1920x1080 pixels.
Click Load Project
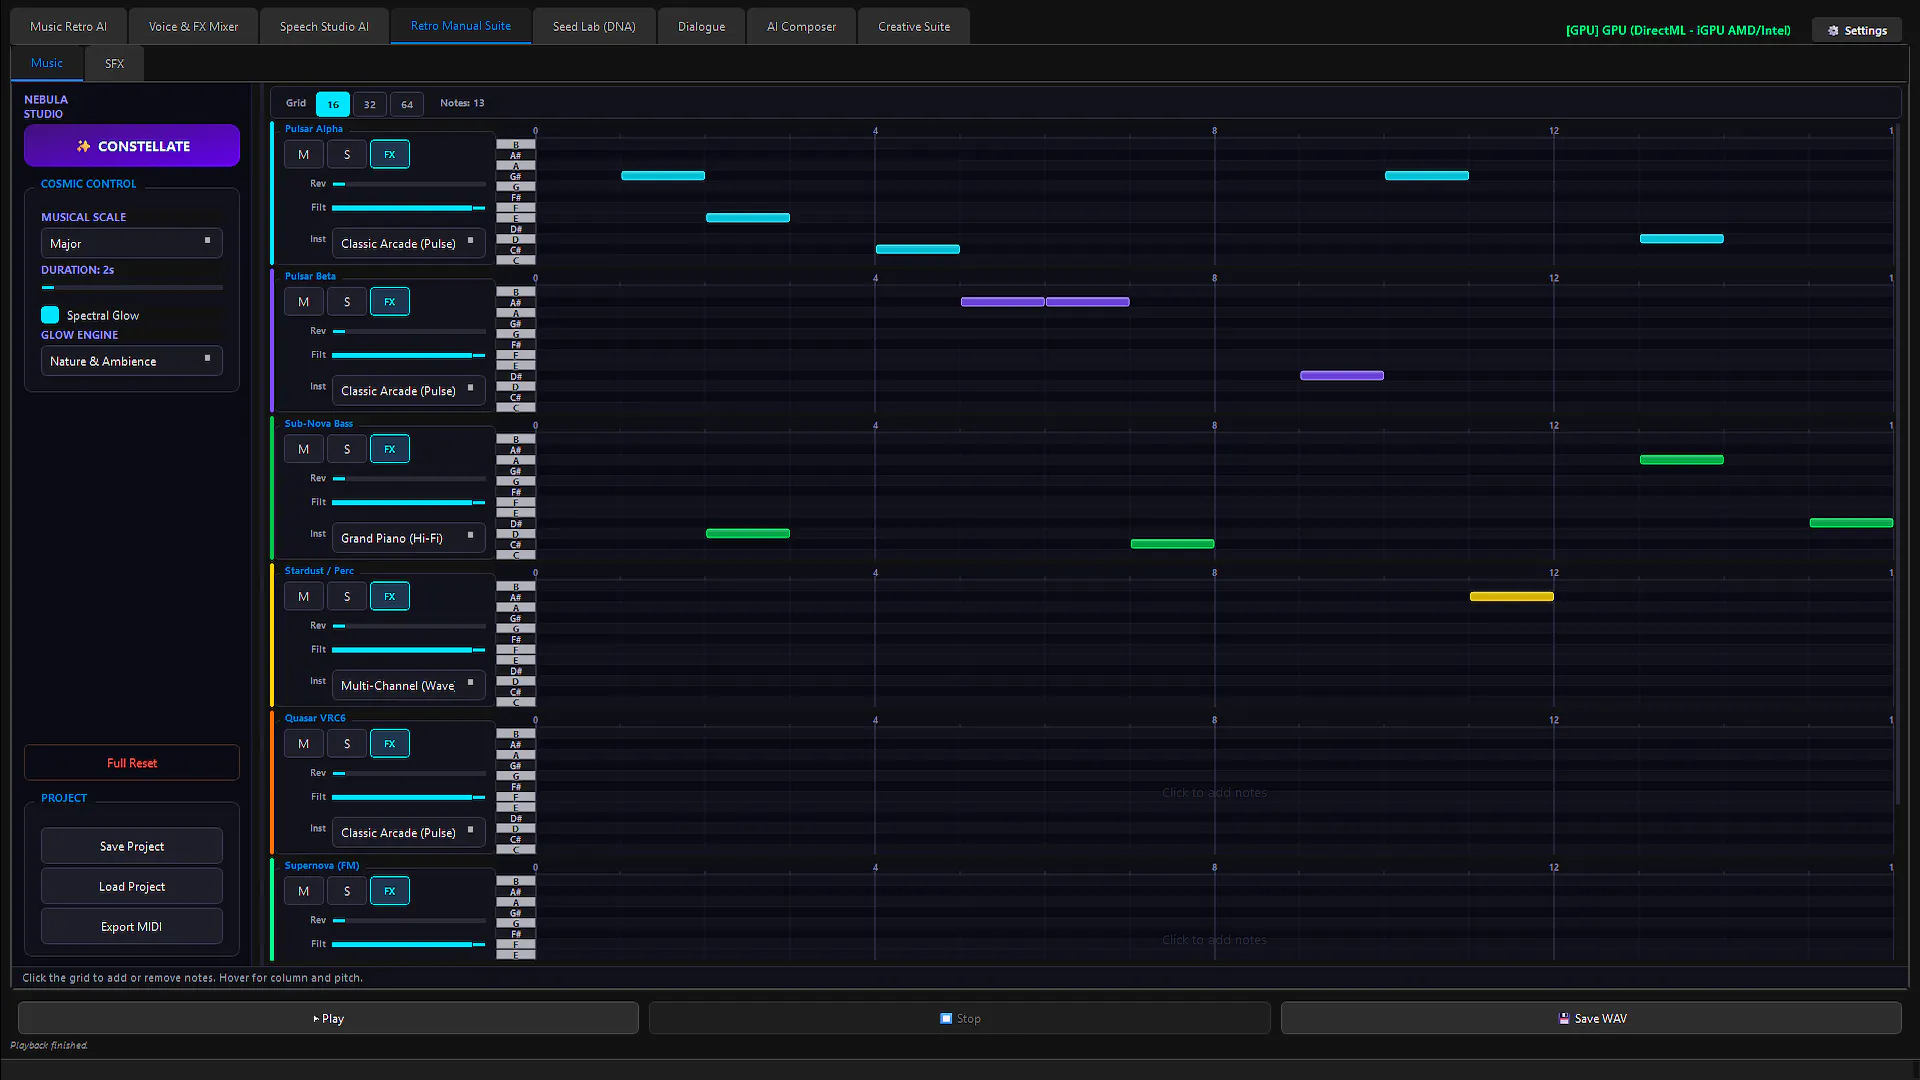(132, 887)
